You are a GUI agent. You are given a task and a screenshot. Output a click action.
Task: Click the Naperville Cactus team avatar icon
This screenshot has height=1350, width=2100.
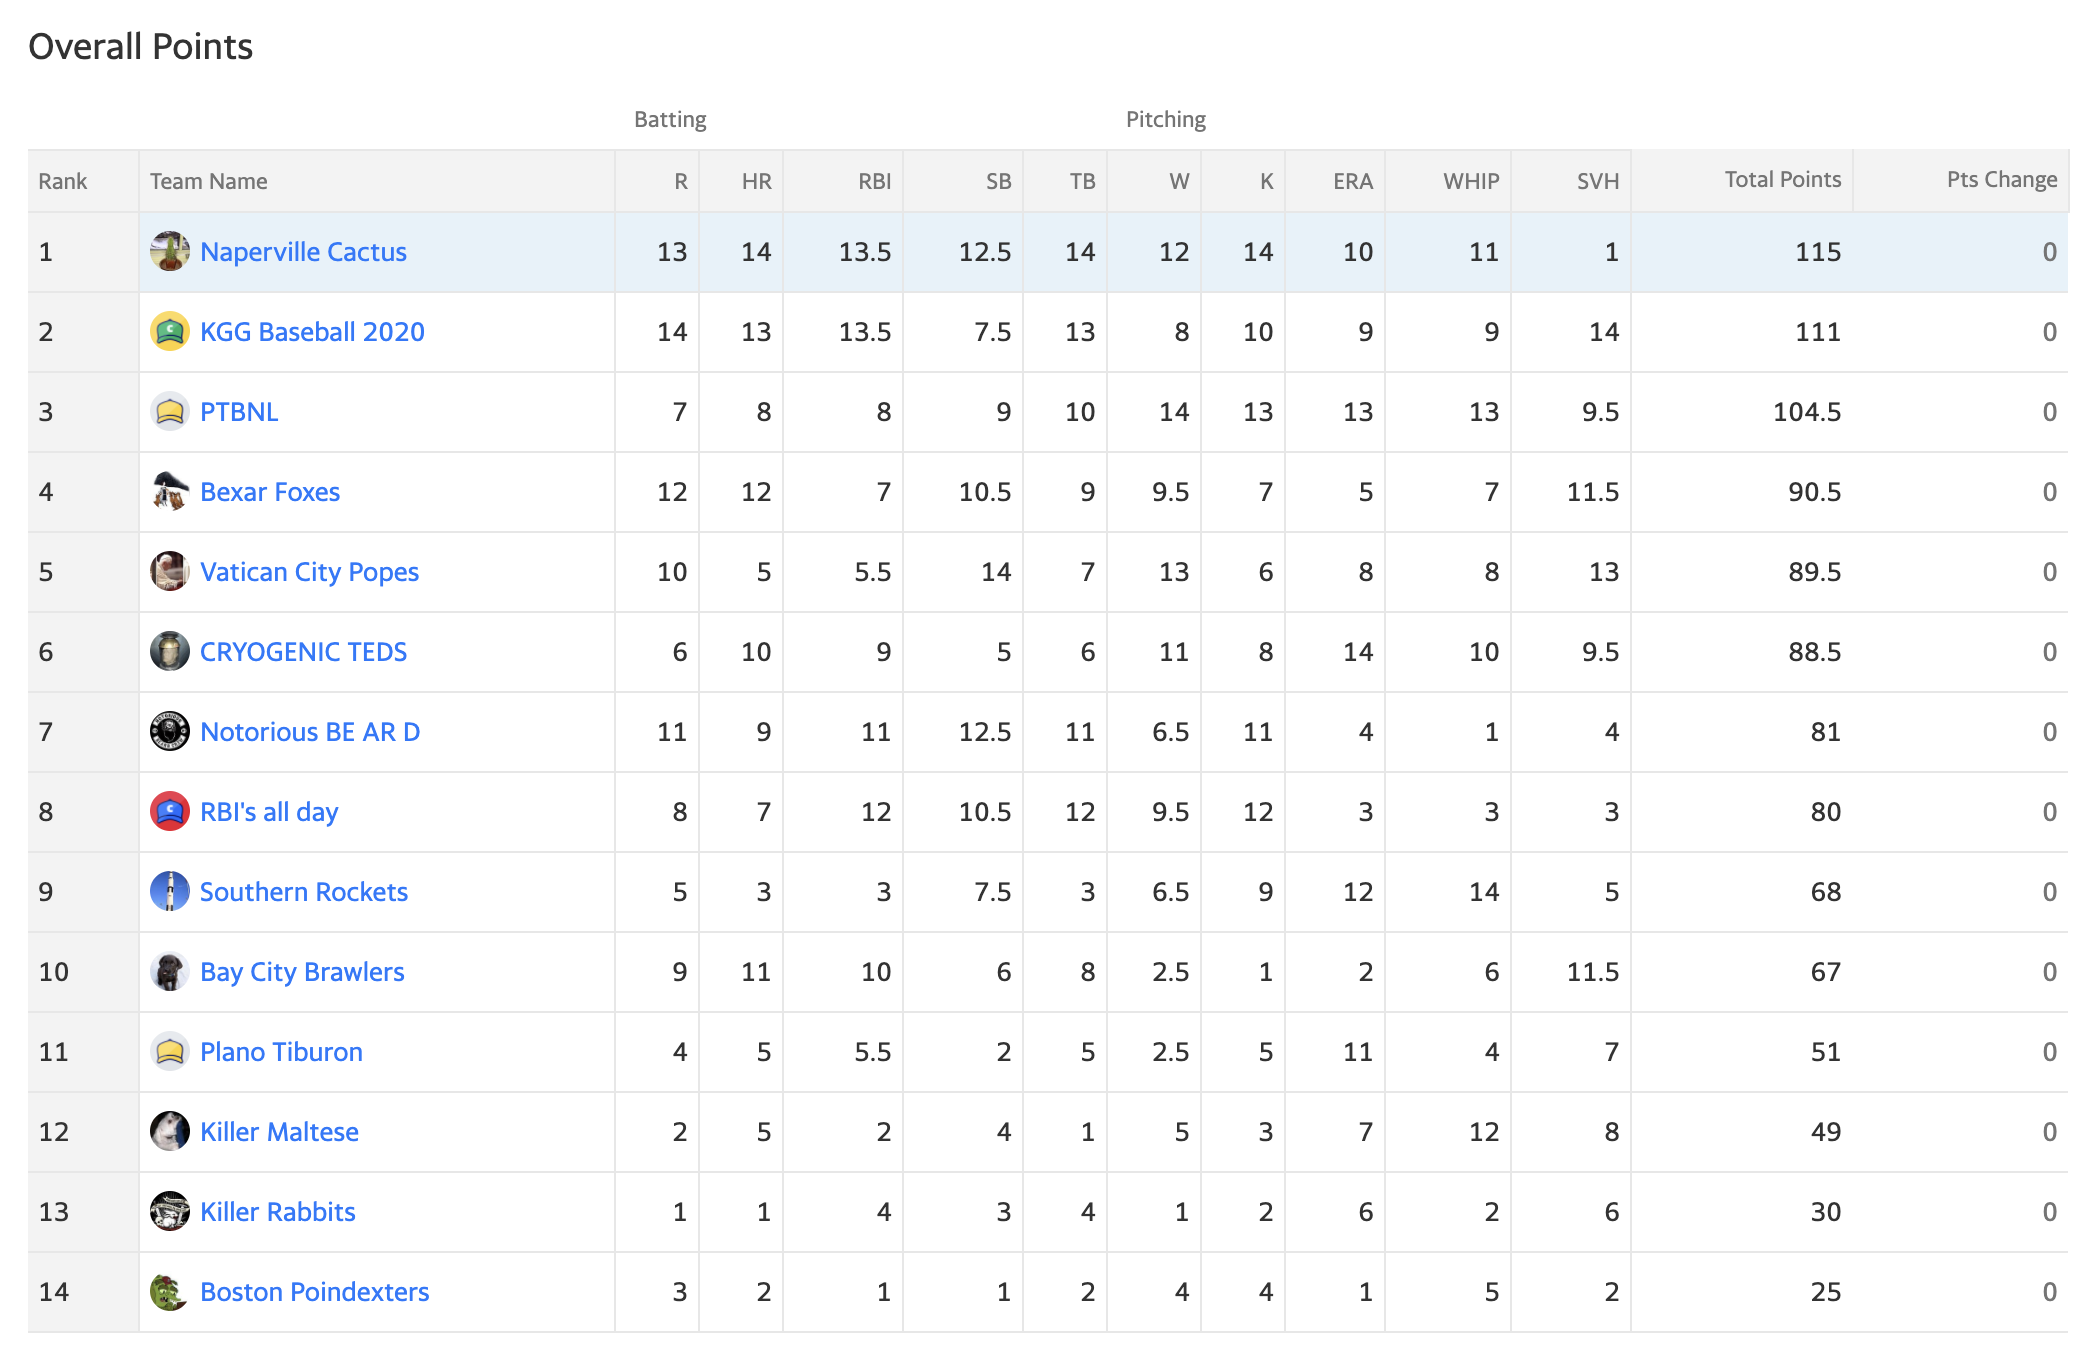tap(170, 251)
